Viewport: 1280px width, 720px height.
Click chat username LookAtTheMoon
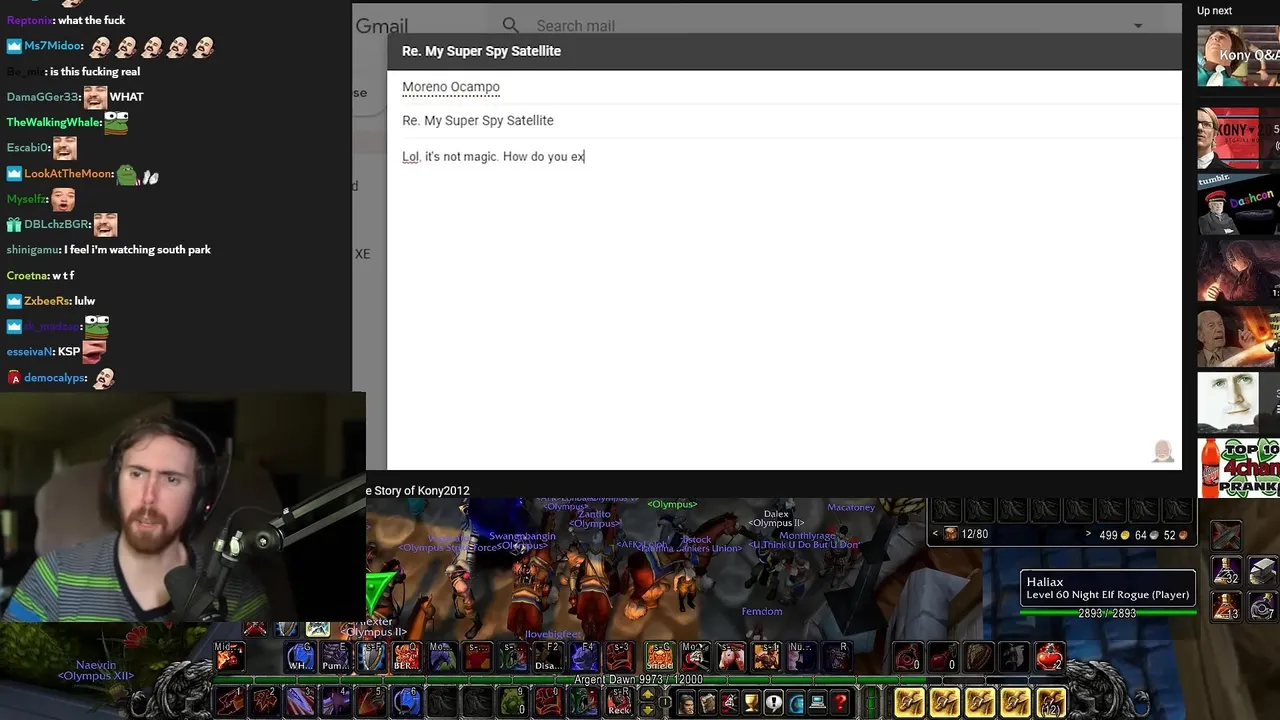[68, 174]
